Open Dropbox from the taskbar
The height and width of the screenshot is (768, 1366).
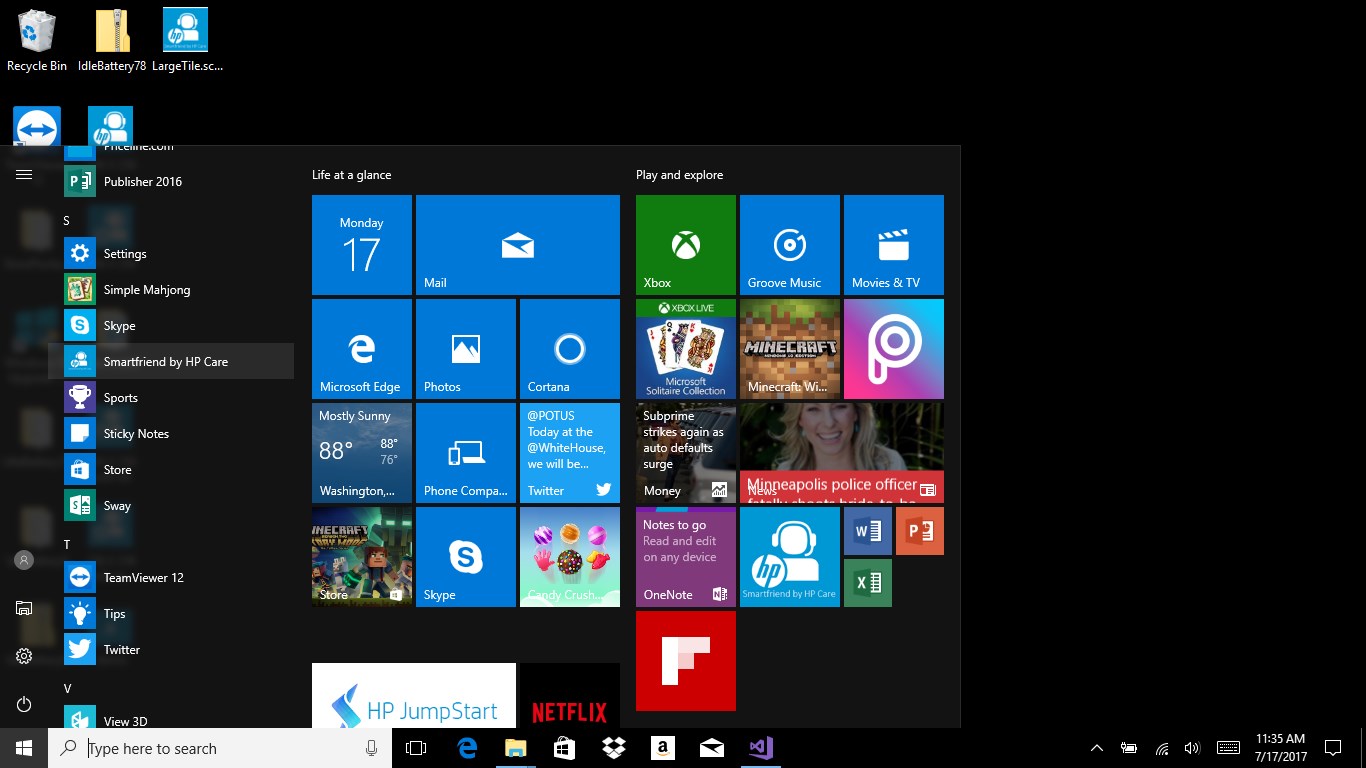point(614,748)
